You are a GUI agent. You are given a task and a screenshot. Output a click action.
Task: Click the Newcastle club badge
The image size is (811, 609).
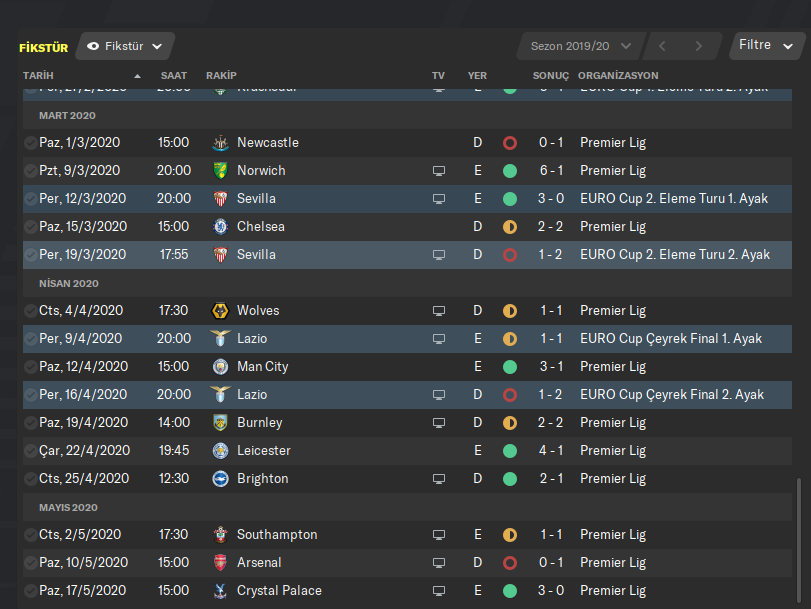220,143
